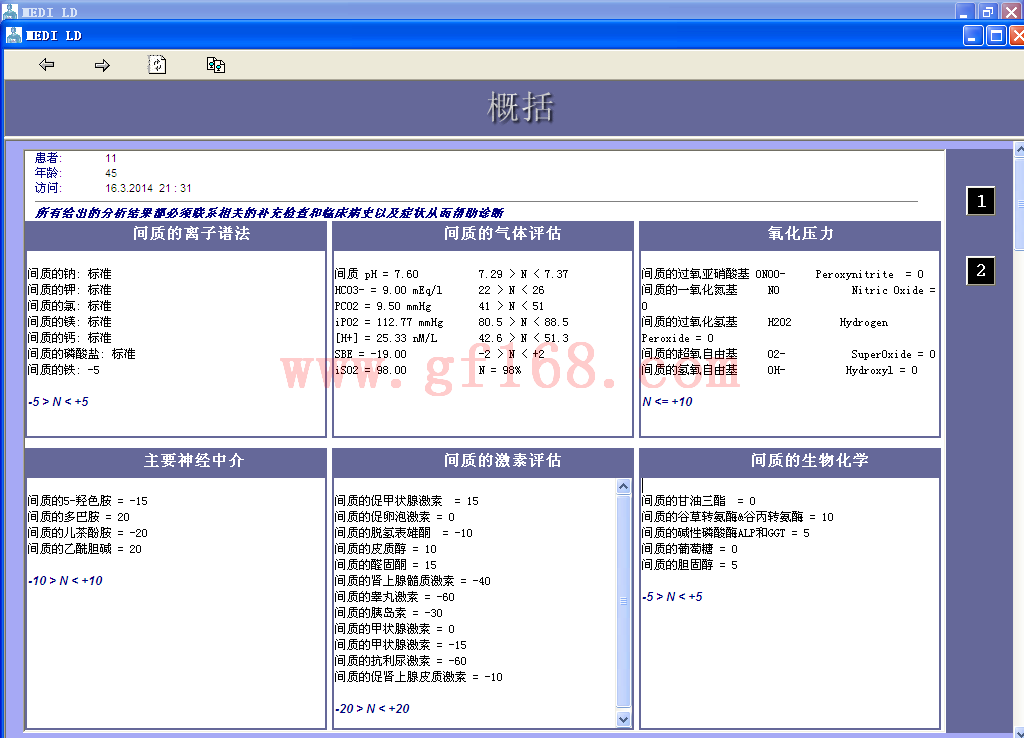
Task: Maximize the inner MEDI LD window
Action: coord(996,36)
